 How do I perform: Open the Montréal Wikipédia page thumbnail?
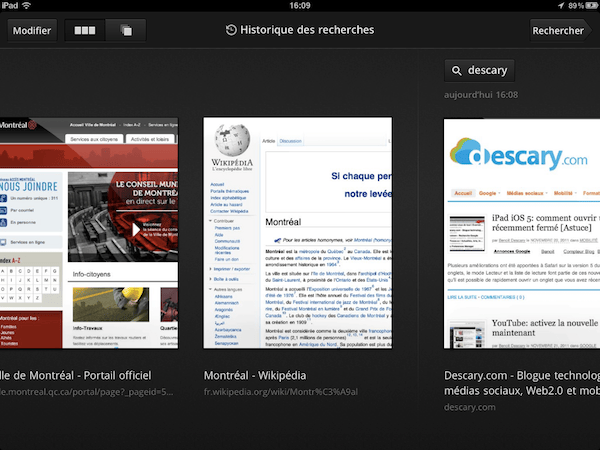(298, 233)
